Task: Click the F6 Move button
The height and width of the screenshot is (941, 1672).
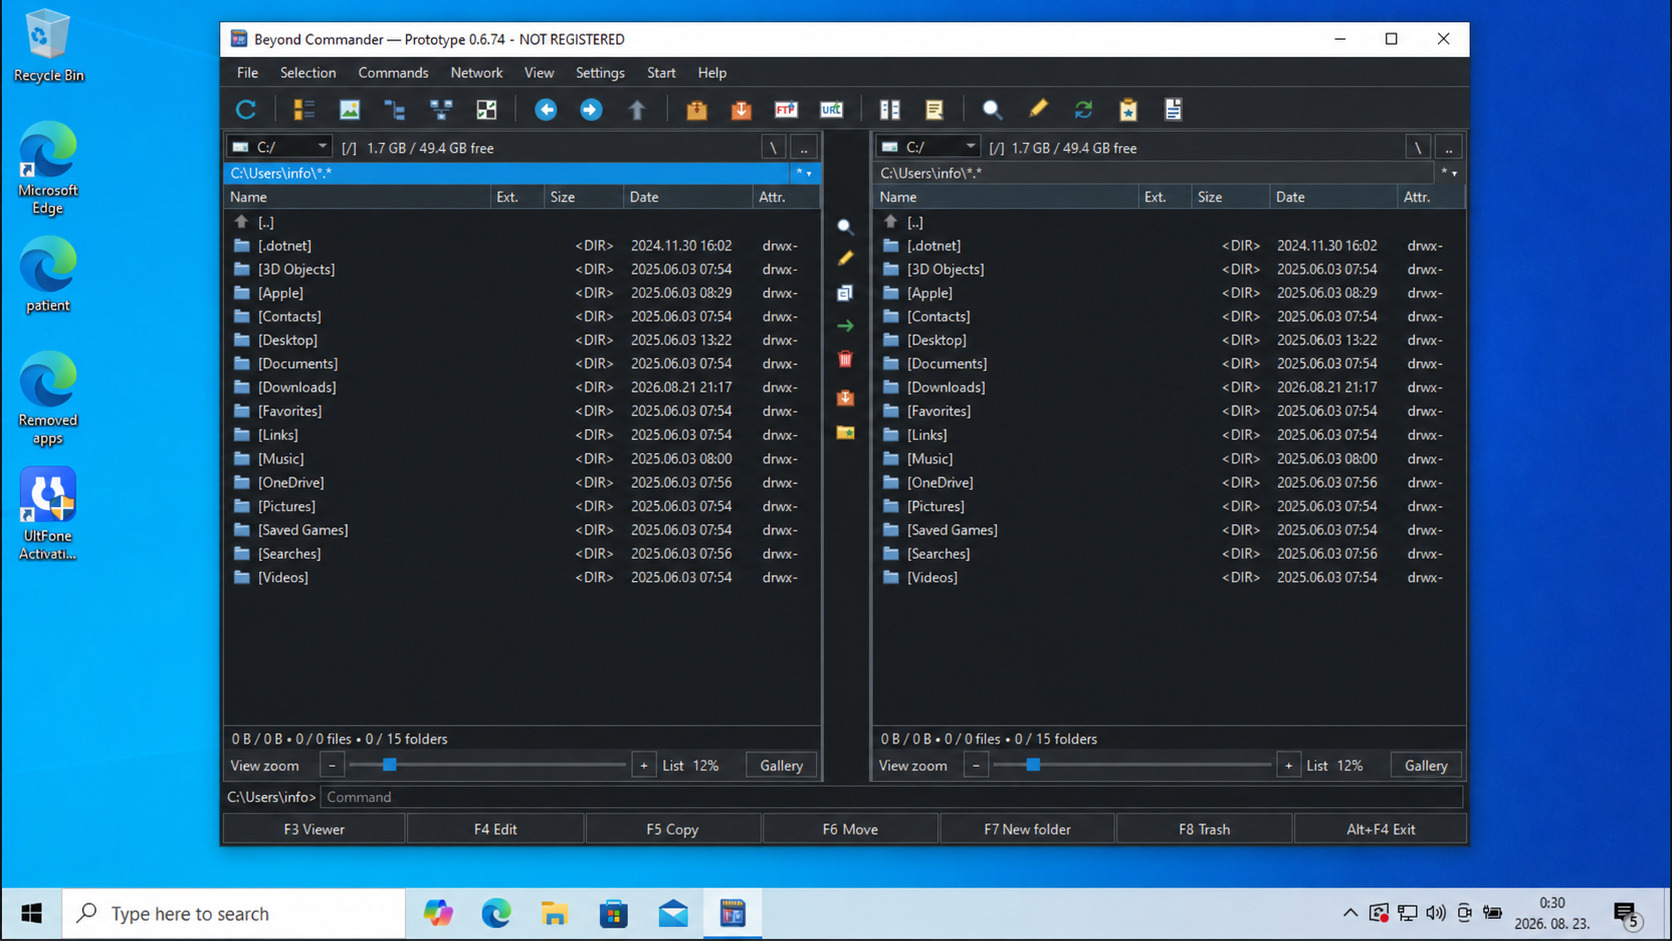Action: point(850,829)
